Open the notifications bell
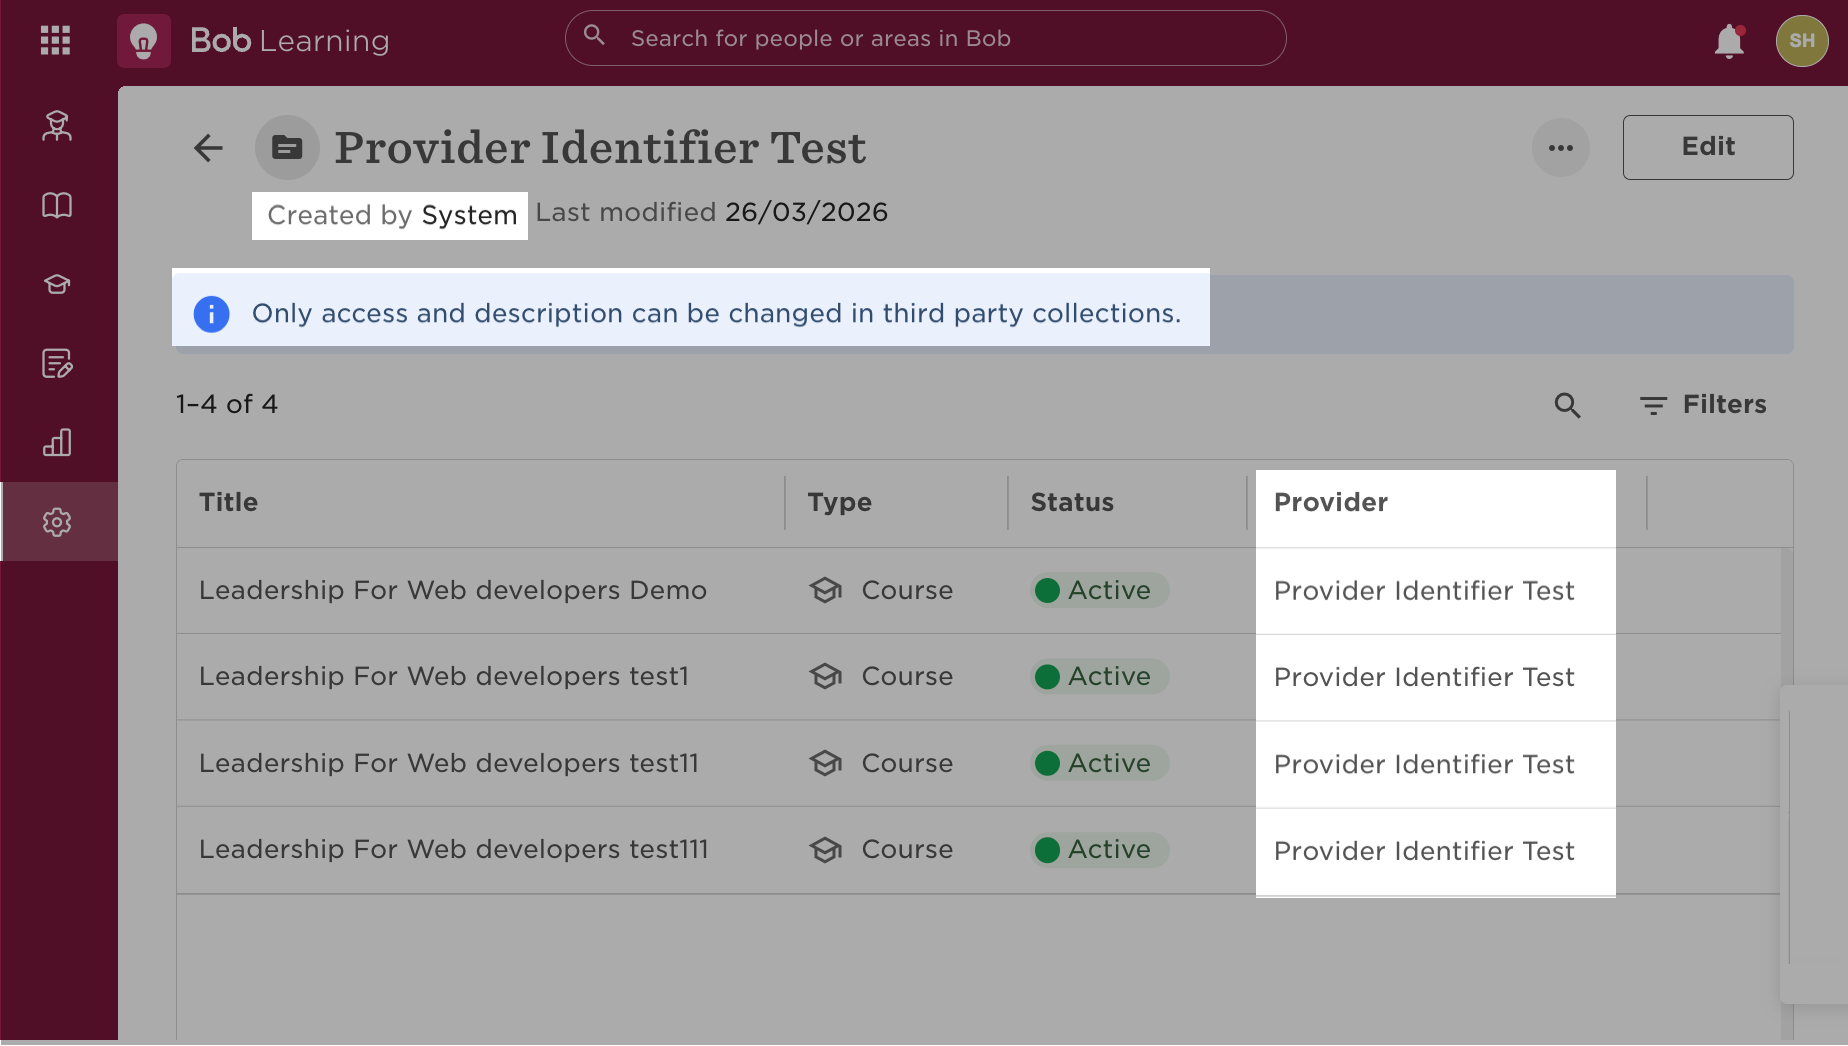Image resolution: width=1848 pixels, height=1046 pixels. coord(1729,41)
